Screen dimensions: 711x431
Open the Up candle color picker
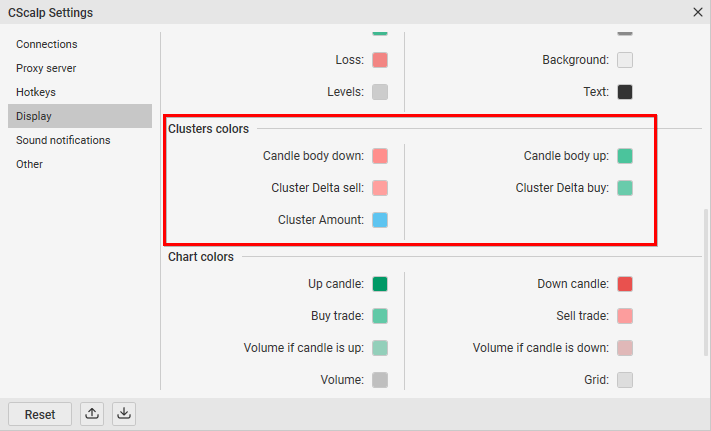(x=380, y=284)
